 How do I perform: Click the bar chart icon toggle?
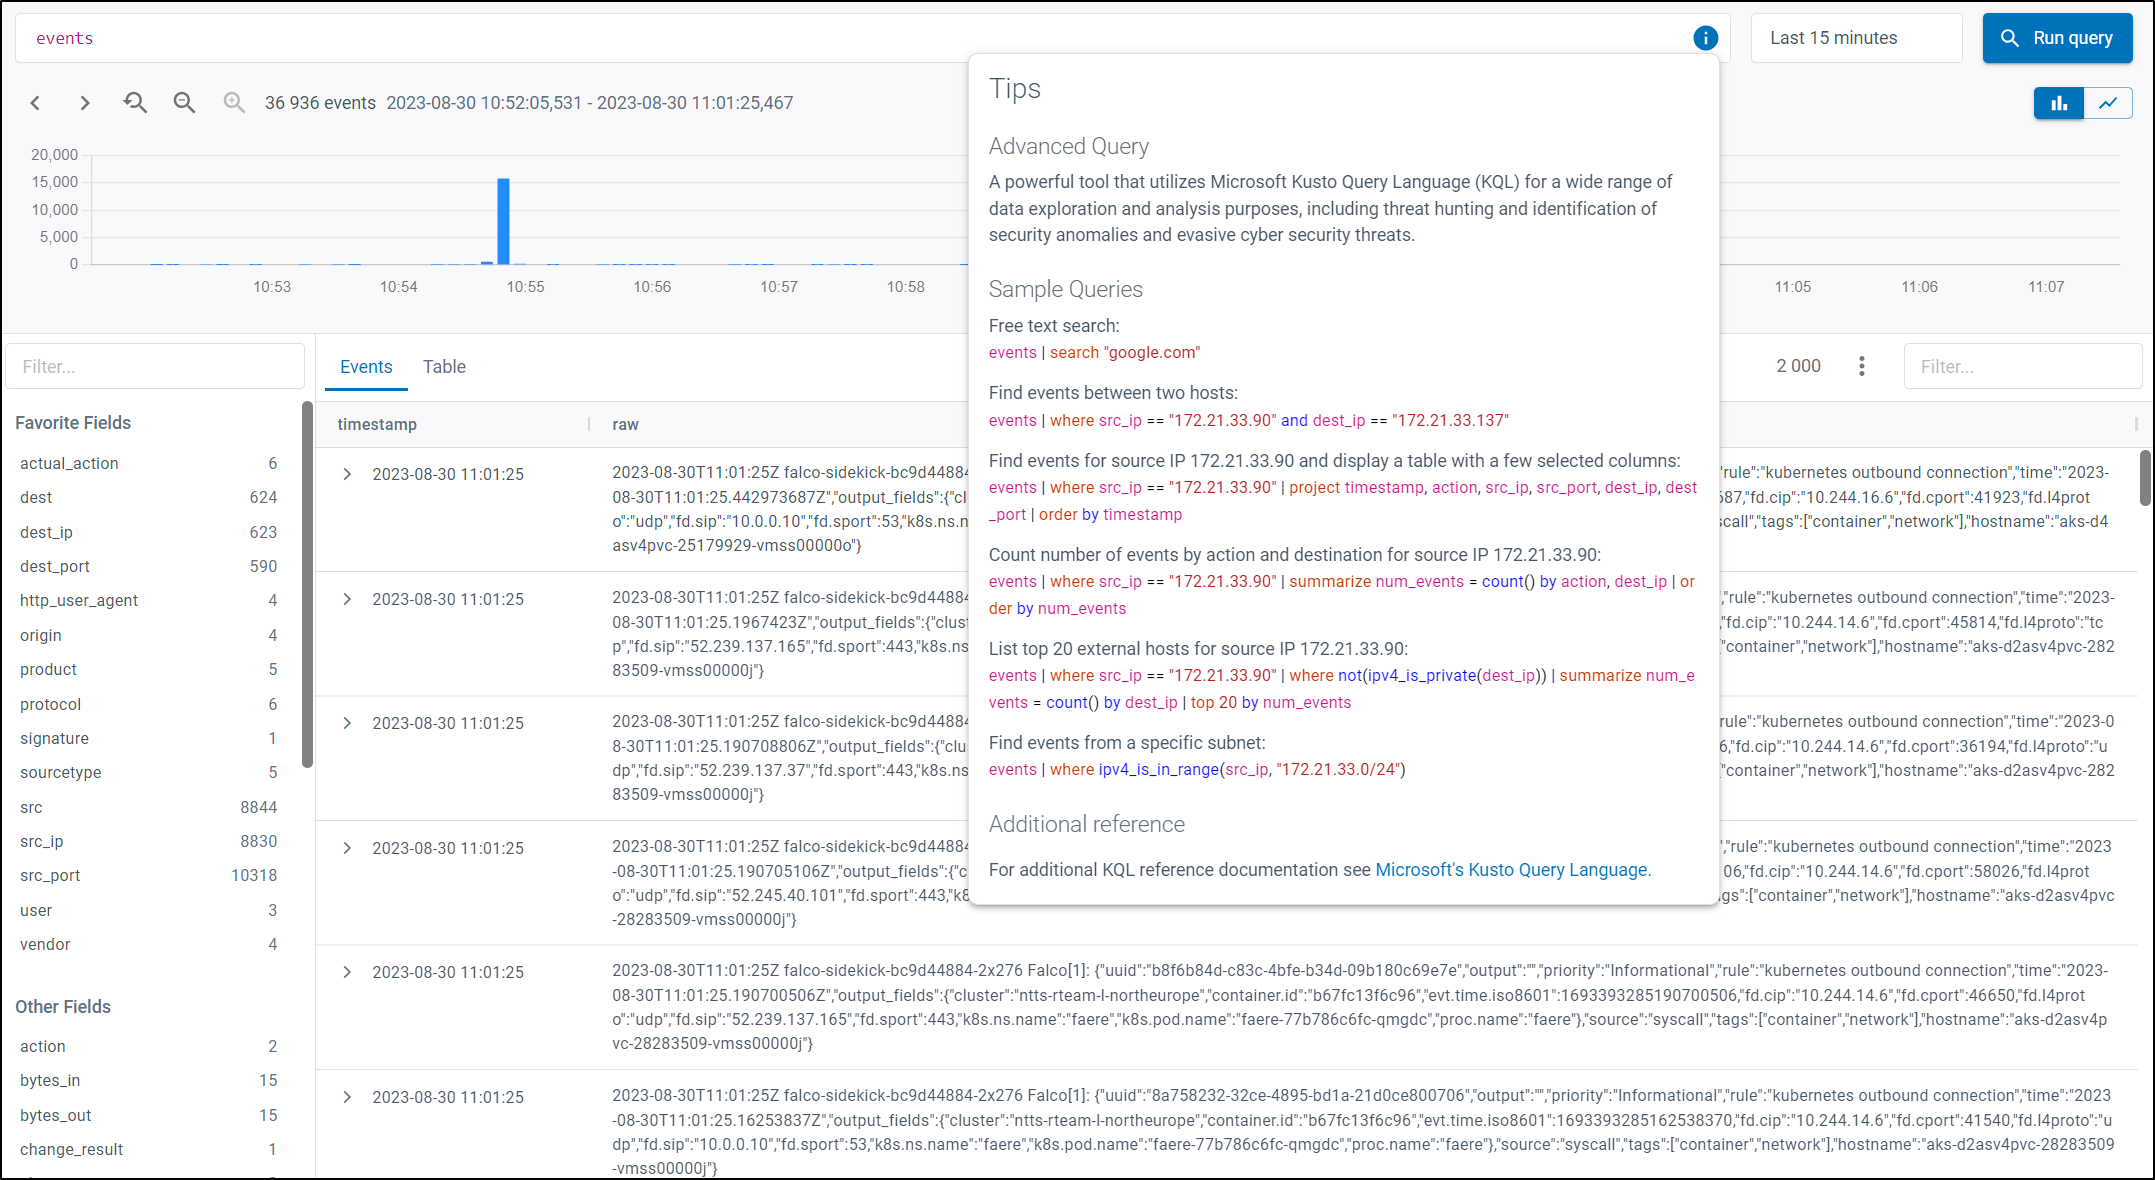tap(2059, 103)
